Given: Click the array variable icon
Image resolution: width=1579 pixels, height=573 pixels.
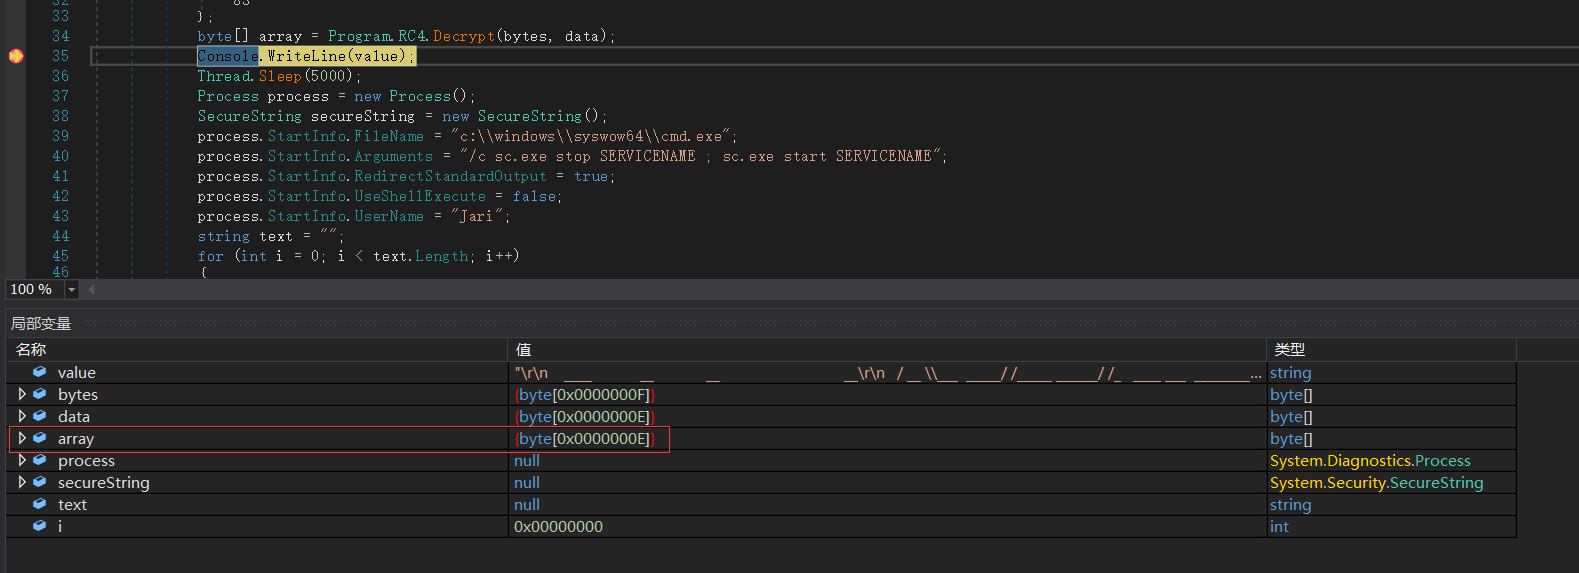Looking at the screenshot, I should [x=40, y=438].
